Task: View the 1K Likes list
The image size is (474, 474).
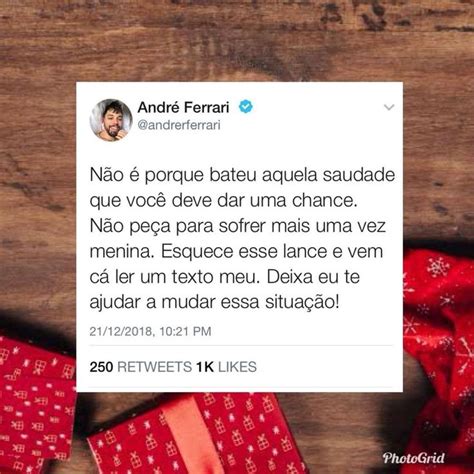Action: pyautogui.click(x=227, y=367)
